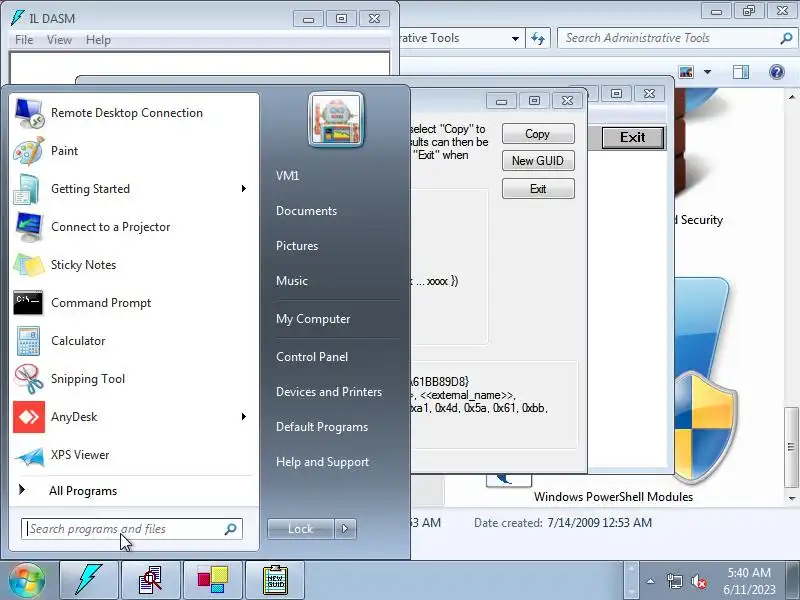
Task: Open Music from Start menu
Action: (x=292, y=281)
